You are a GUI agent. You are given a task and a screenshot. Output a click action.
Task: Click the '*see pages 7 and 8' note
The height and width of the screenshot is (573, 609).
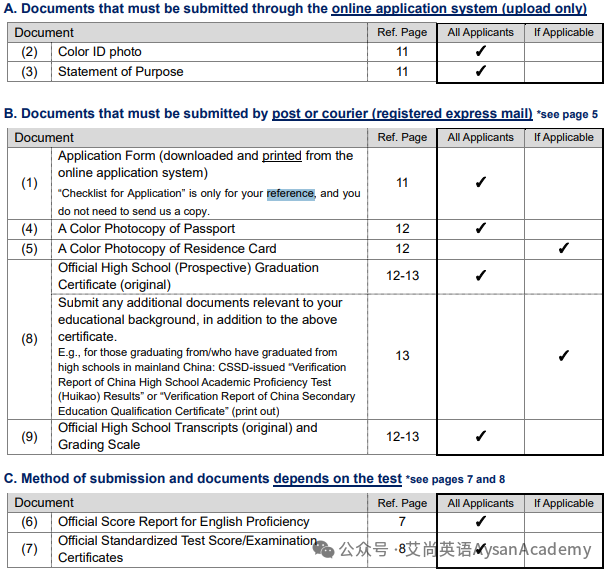pos(455,479)
